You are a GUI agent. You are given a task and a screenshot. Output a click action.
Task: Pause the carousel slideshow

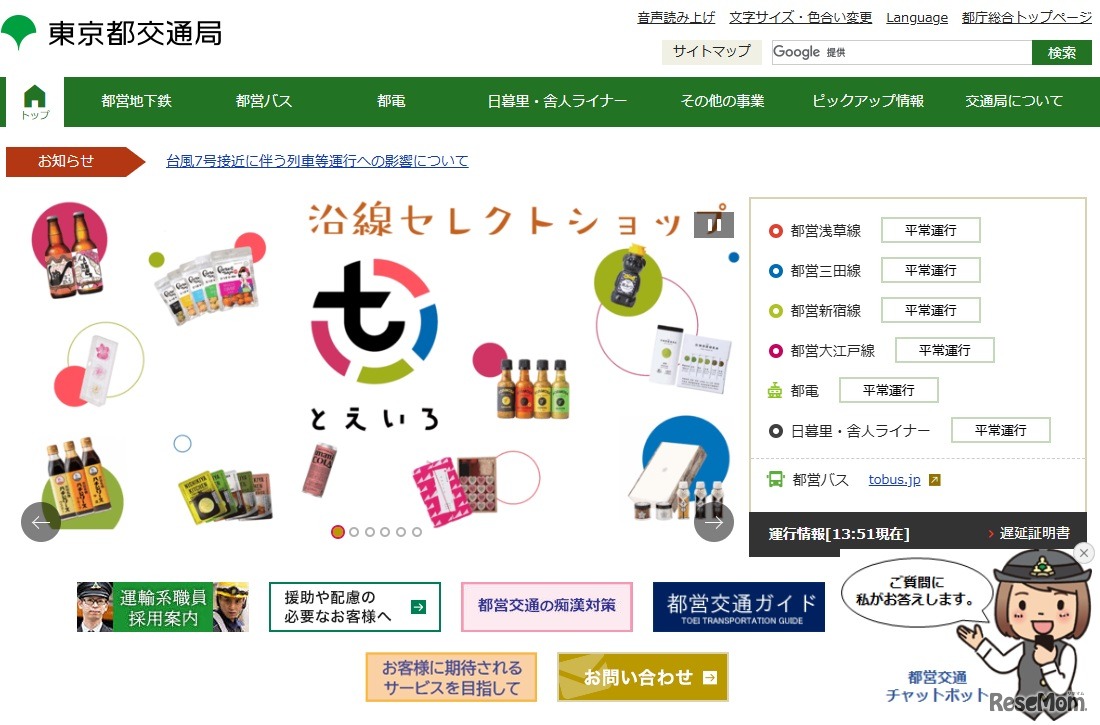tap(713, 225)
